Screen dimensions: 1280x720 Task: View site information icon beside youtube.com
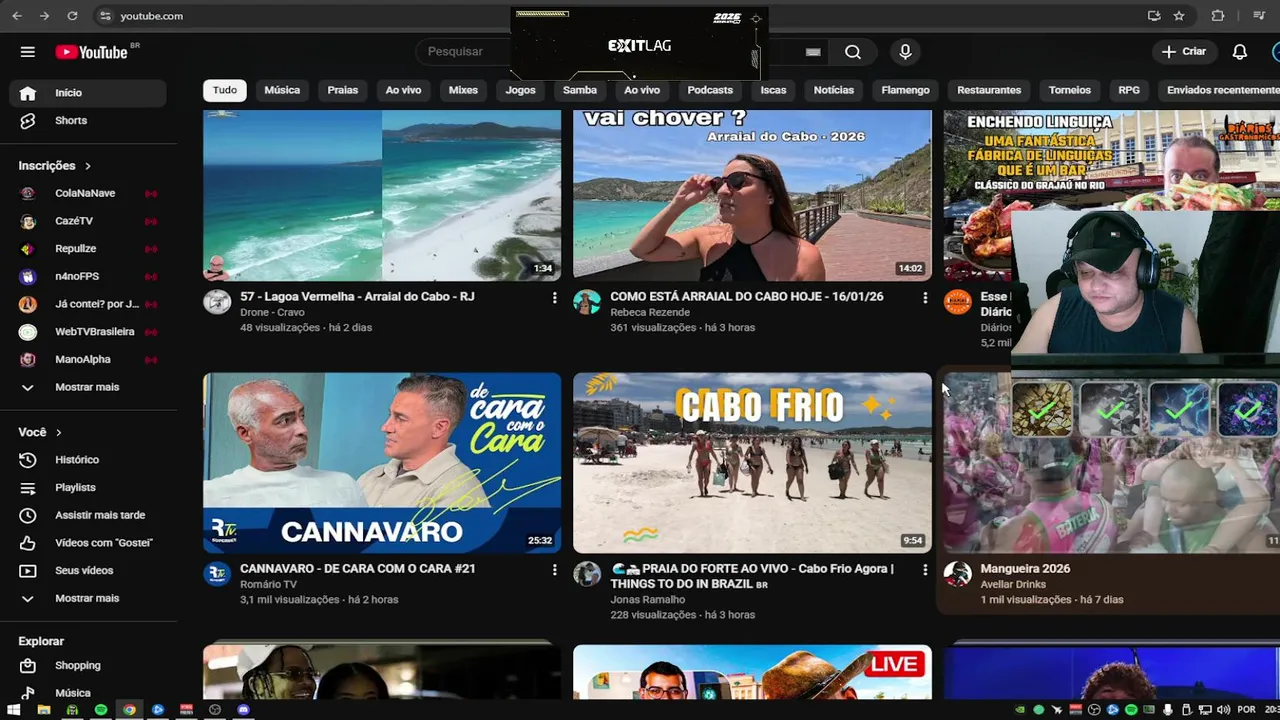point(105,16)
